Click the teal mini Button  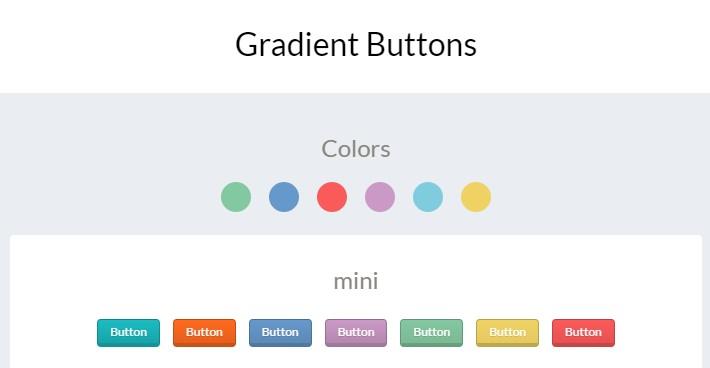pyautogui.click(x=129, y=333)
